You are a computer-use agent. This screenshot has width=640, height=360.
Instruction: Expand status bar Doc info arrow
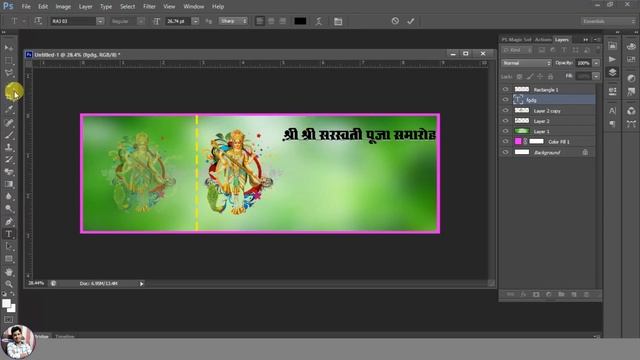[x=142, y=284]
